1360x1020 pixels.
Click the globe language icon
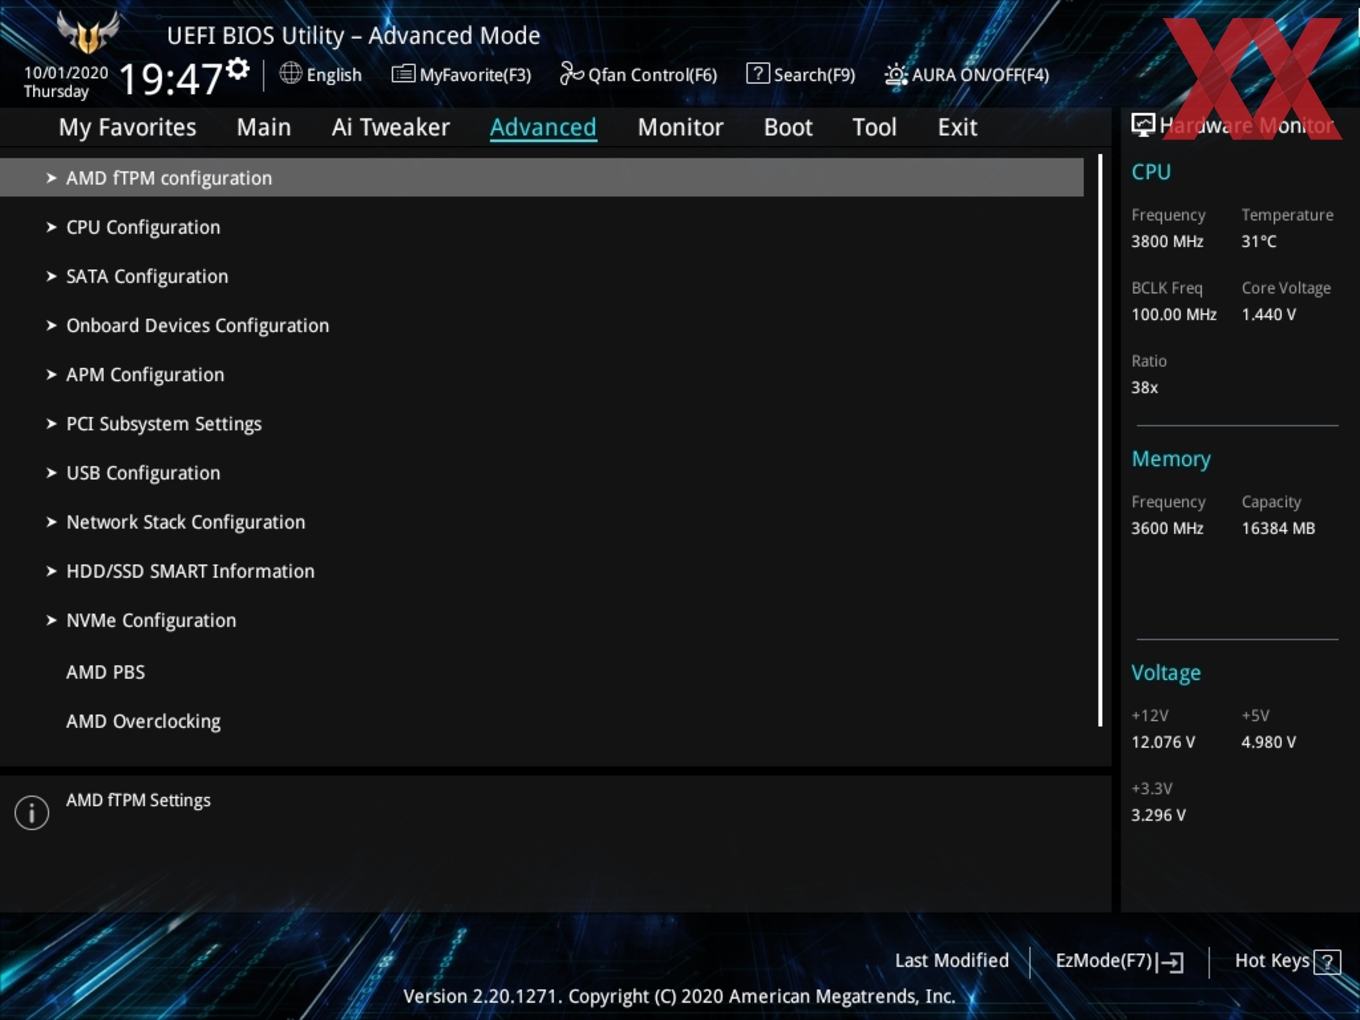pyautogui.click(x=290, y=73)
